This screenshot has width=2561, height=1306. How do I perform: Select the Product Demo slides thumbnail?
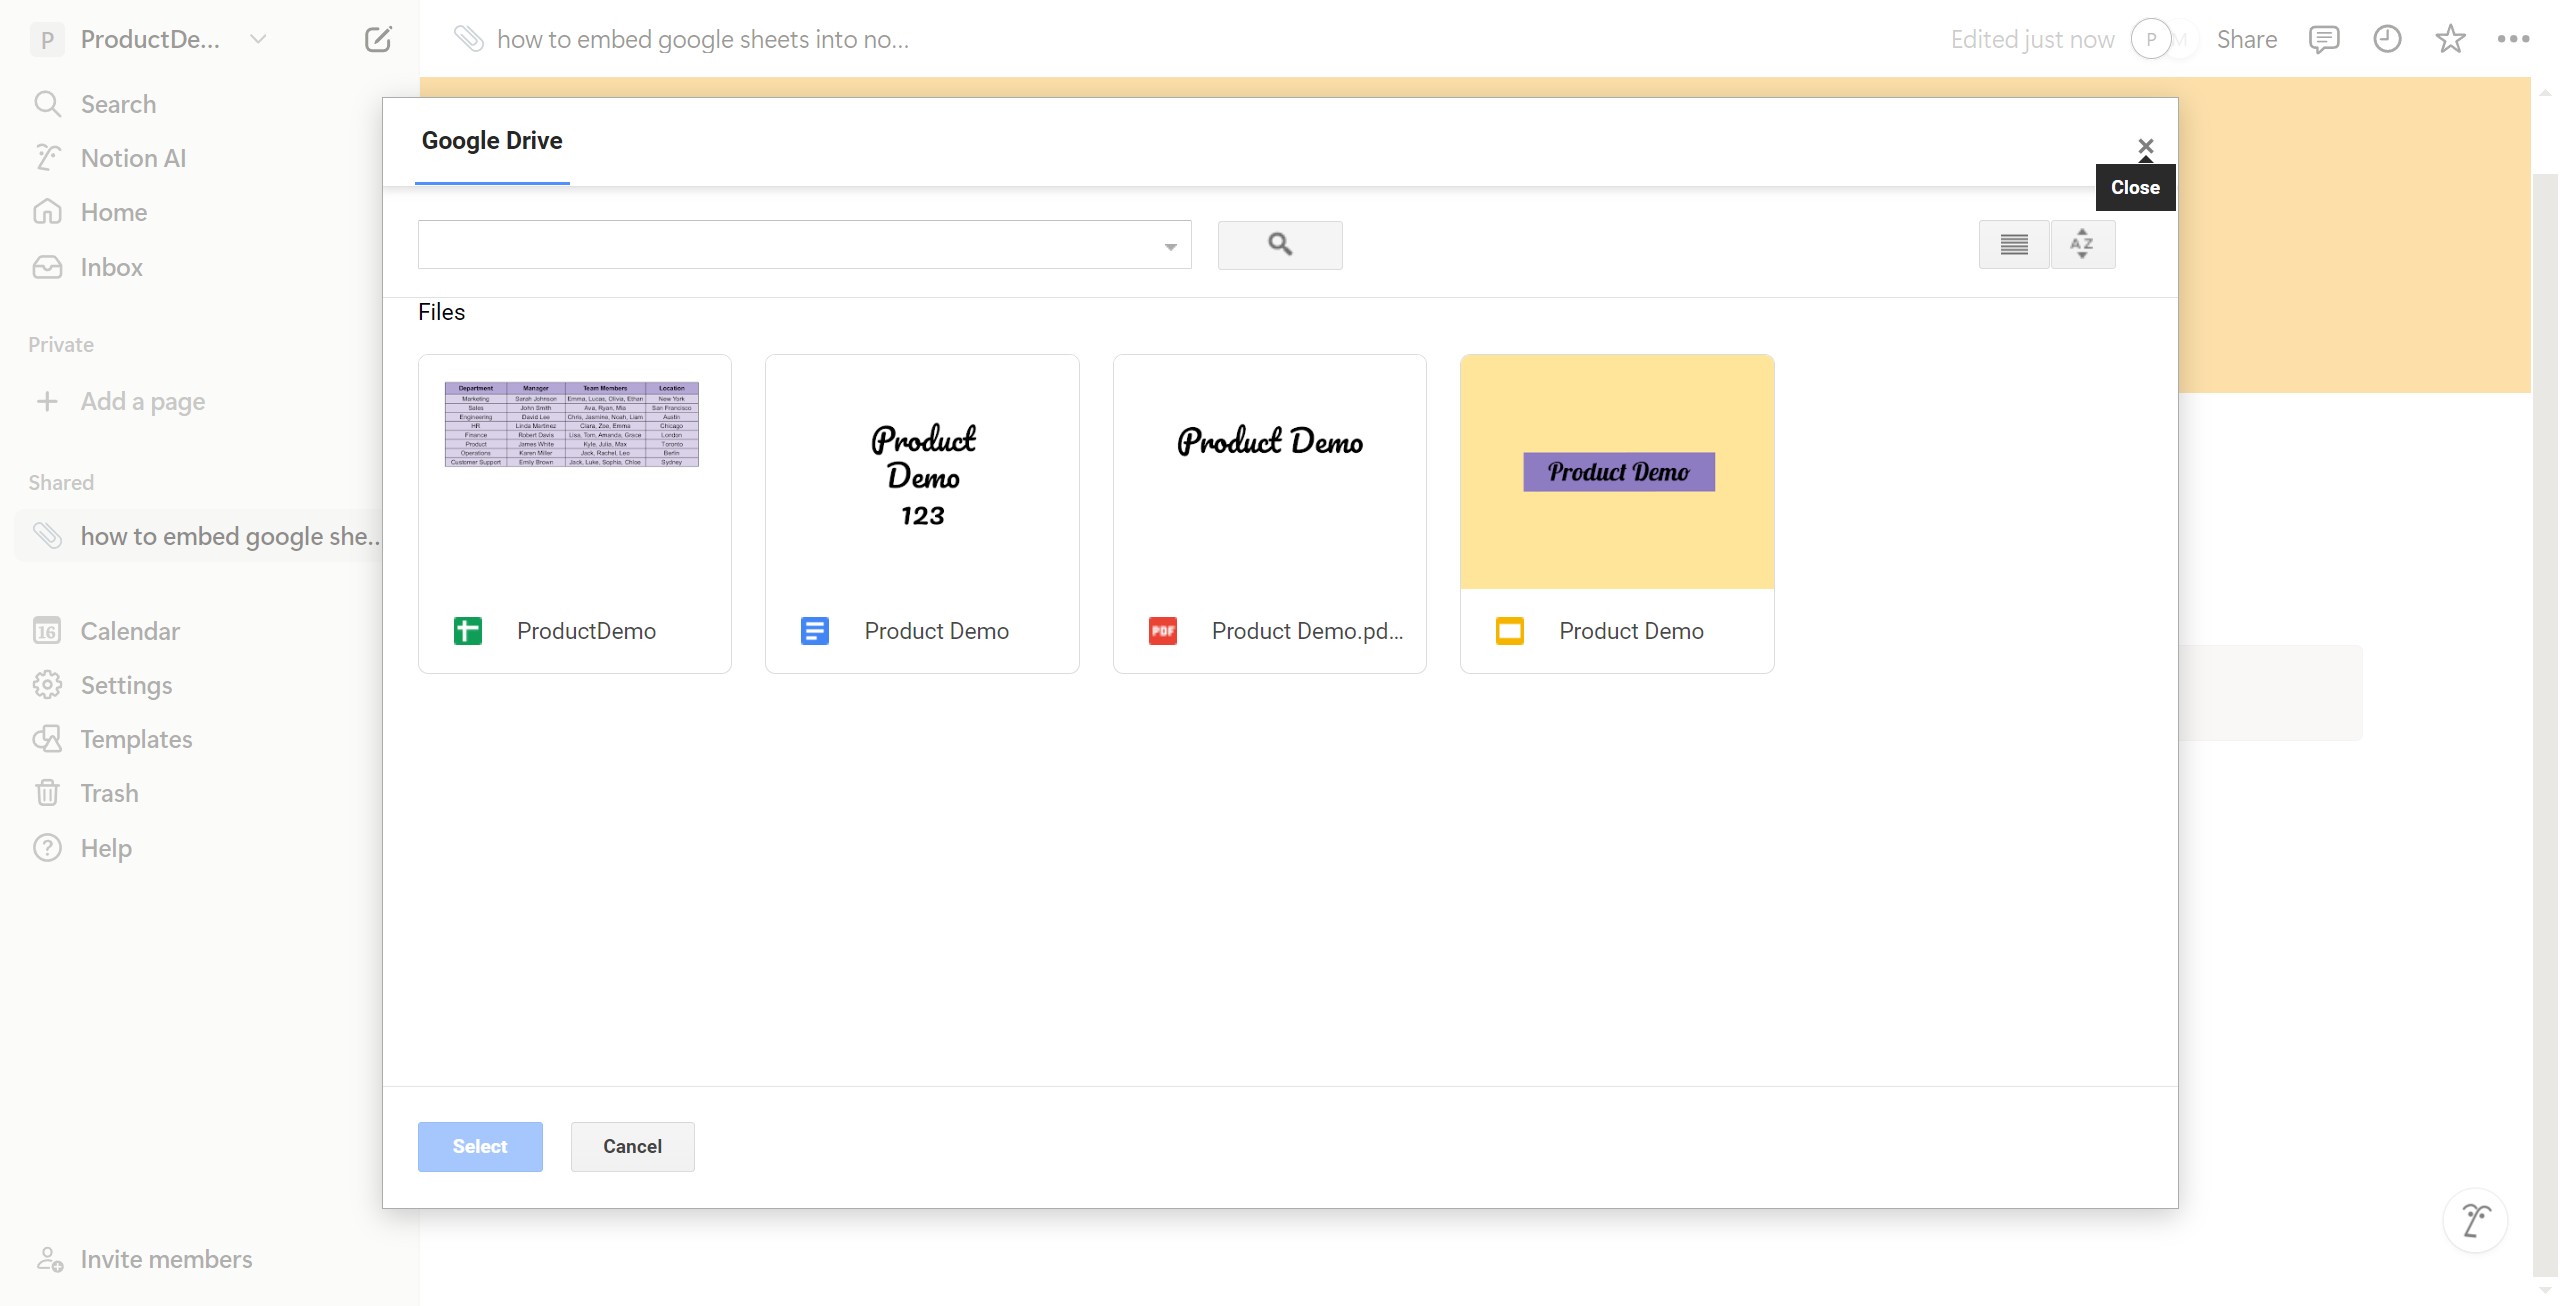(1617, 472)
